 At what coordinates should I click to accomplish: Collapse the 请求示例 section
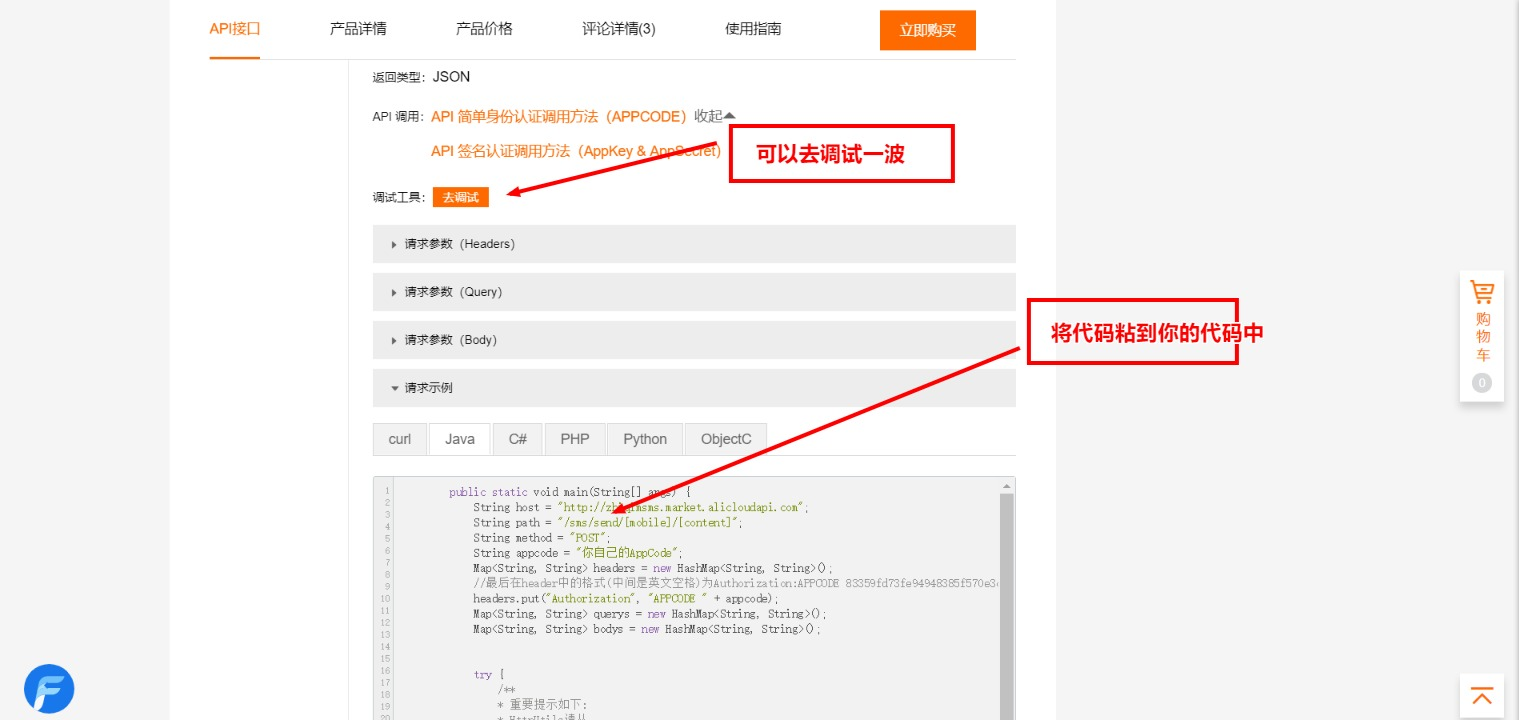point(694,388)
